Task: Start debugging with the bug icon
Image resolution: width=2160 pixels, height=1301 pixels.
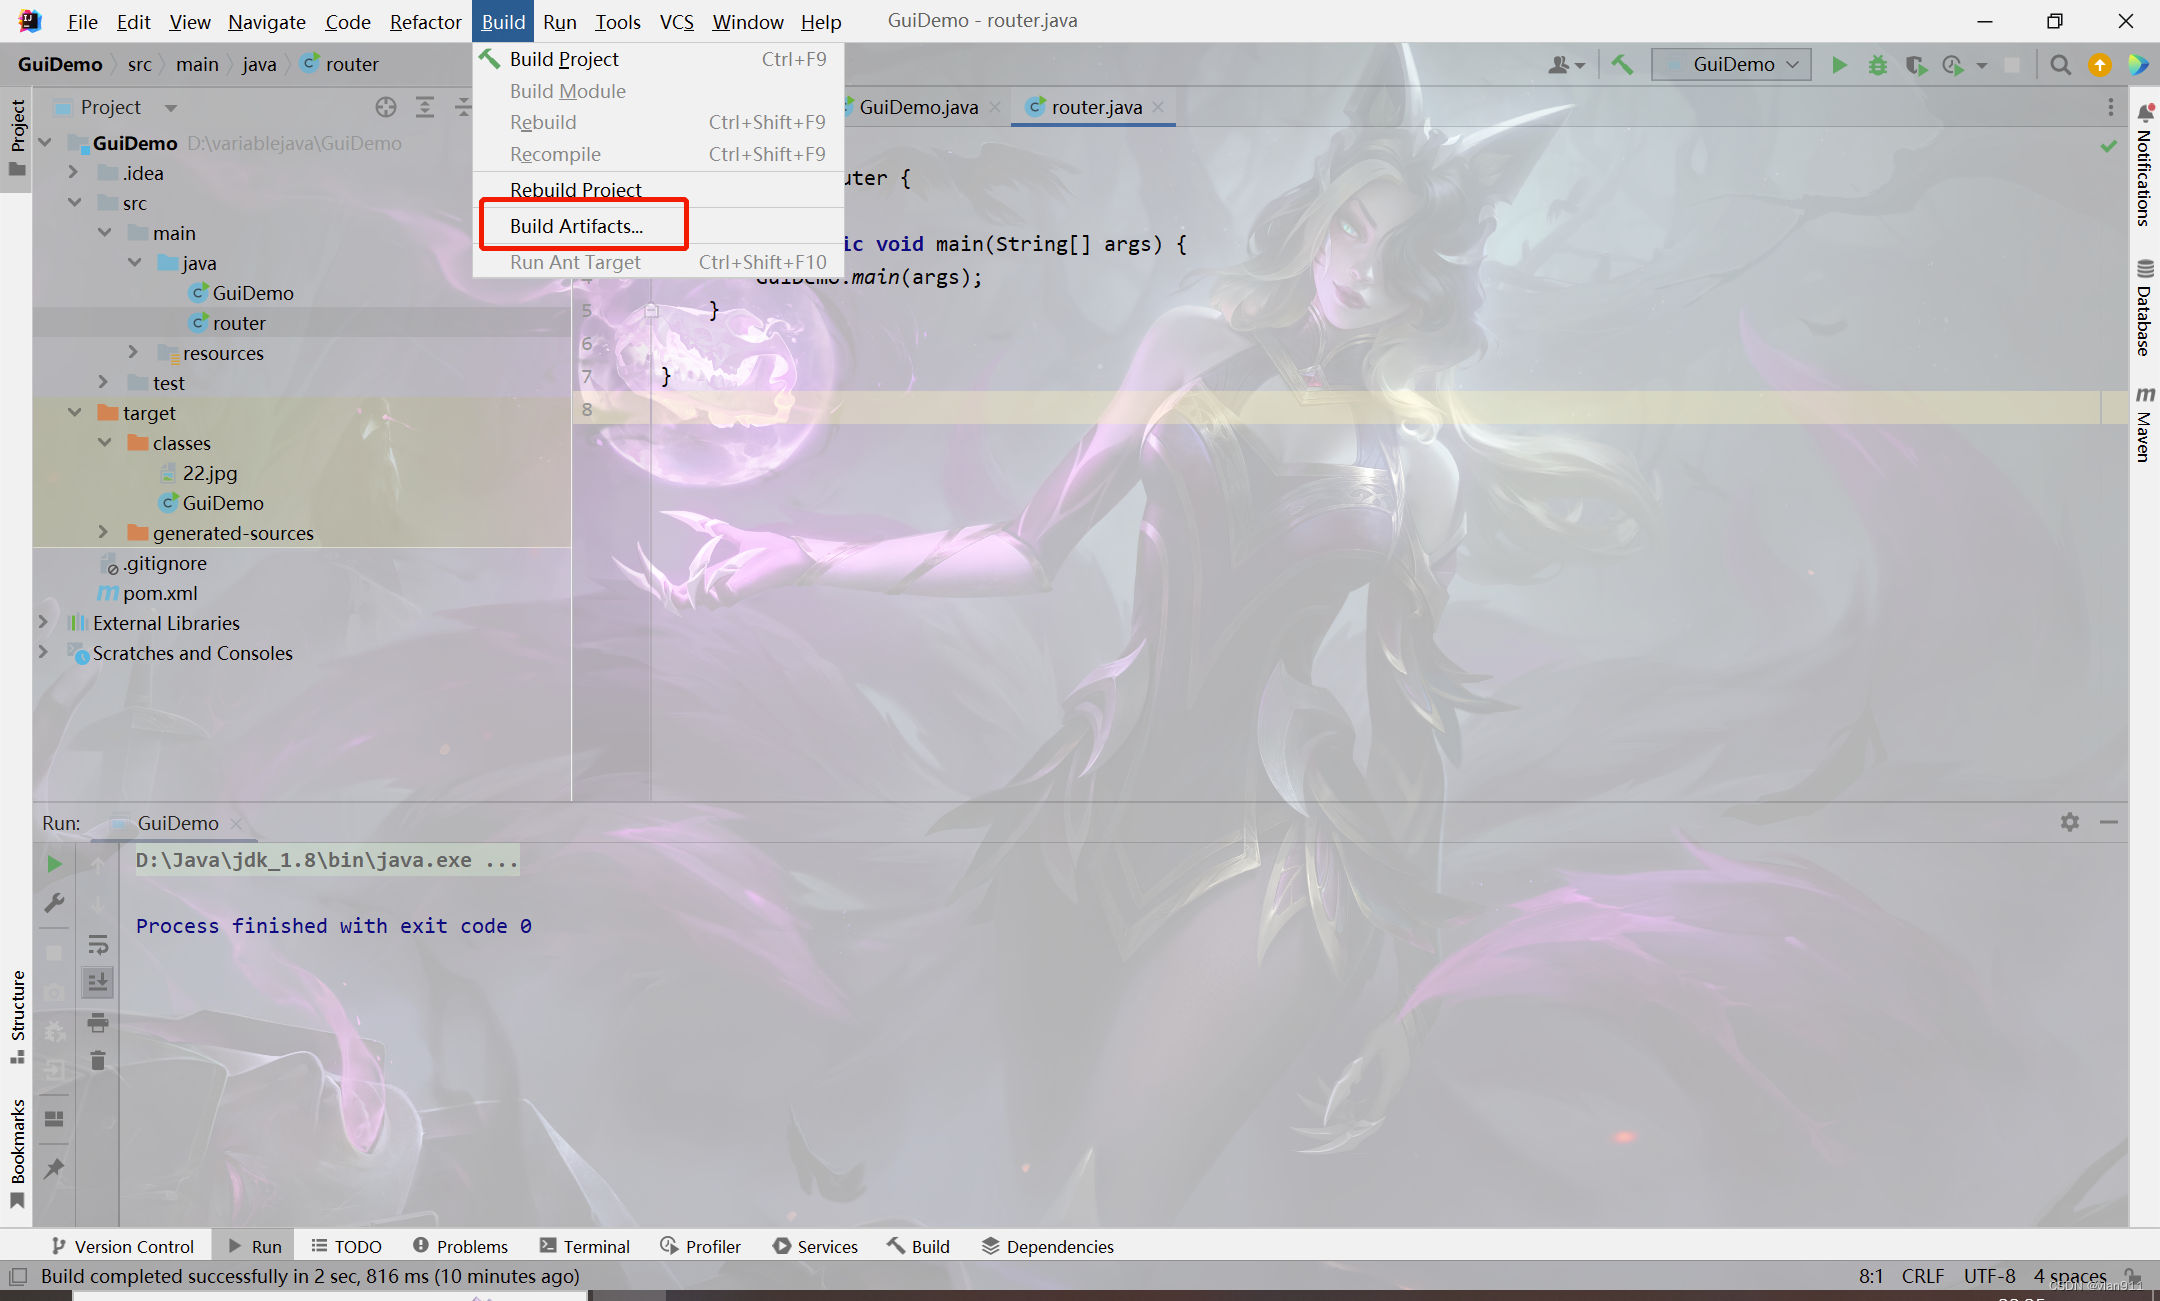Action: click(x=1878, y=65)
